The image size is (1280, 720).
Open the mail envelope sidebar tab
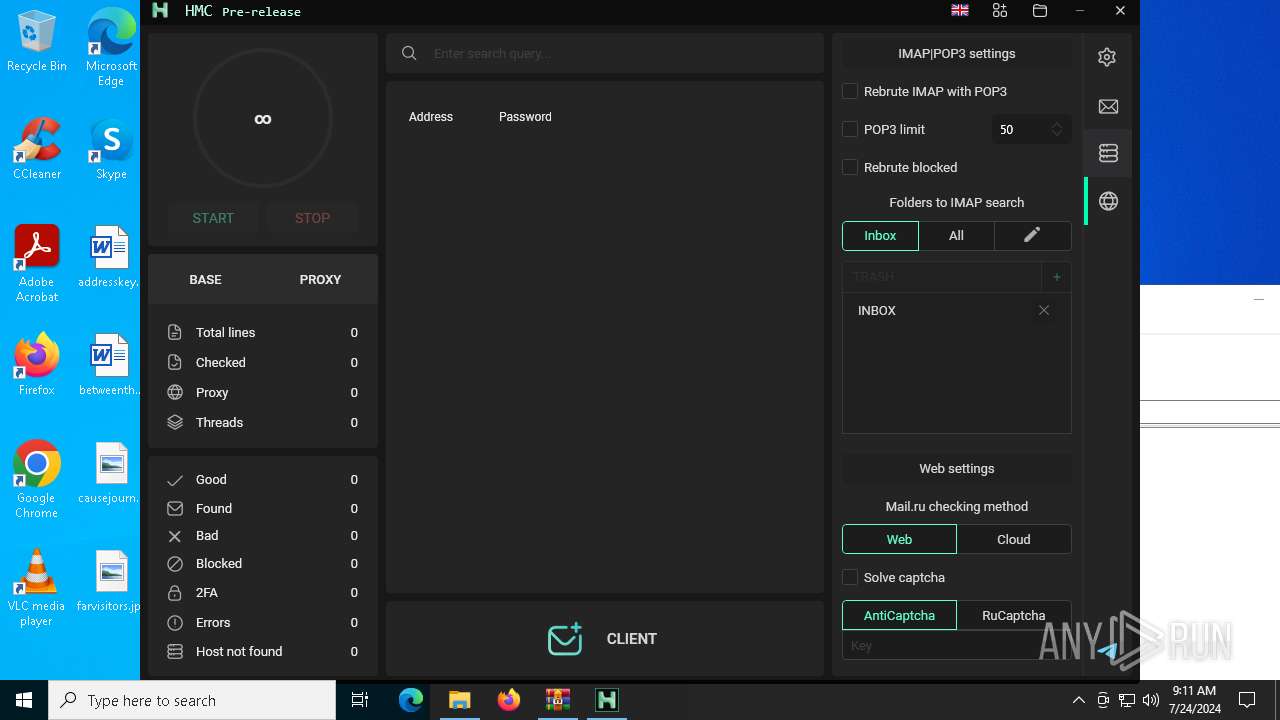(1108, 106)
